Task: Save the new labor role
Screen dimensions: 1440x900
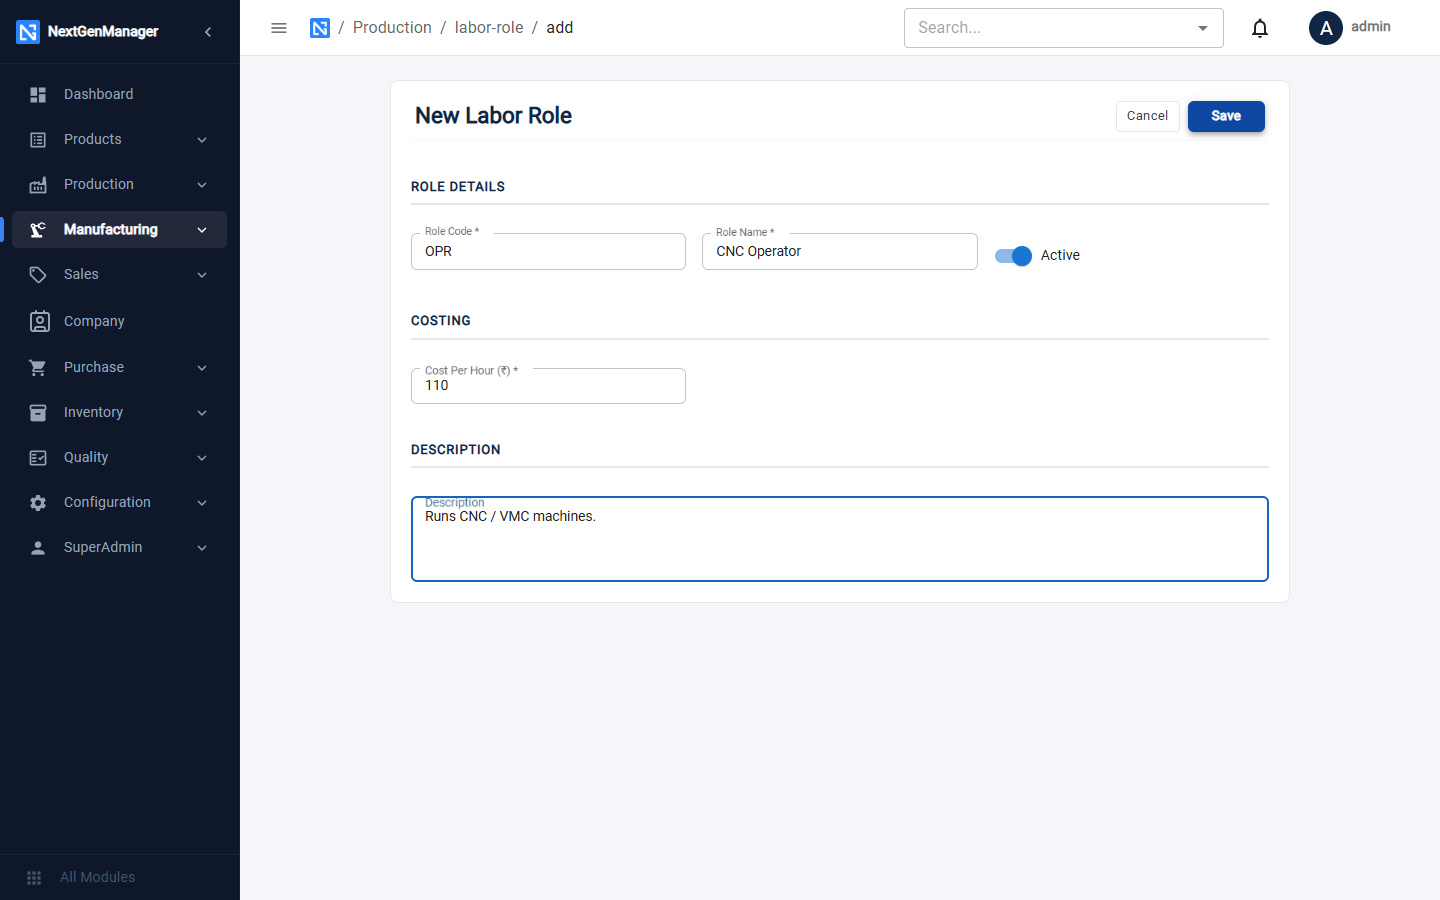Action: pyautogui.click(x=1226, y=116)
